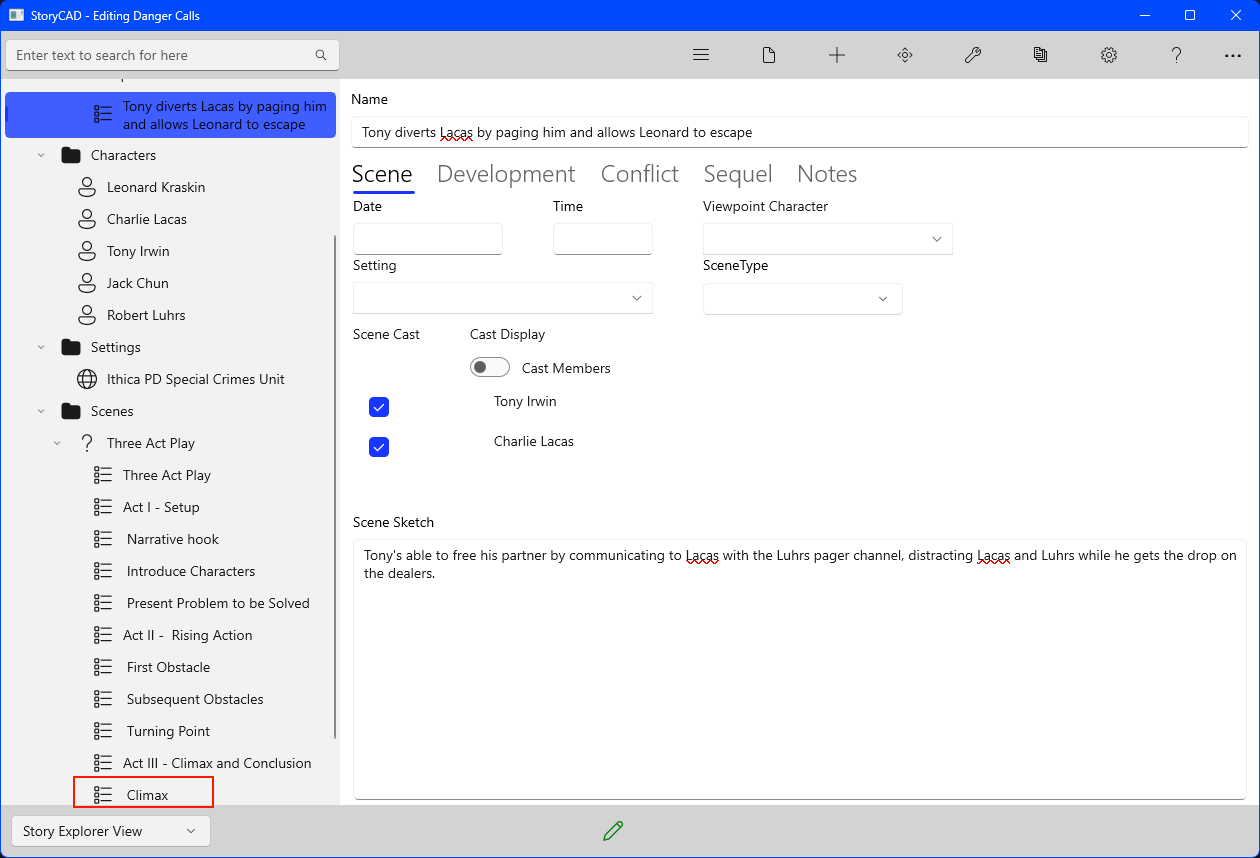Click the file document icon in toolbar
This screenshot has height=858, width=1260.
pyautogui.click(x=769, y=55)
